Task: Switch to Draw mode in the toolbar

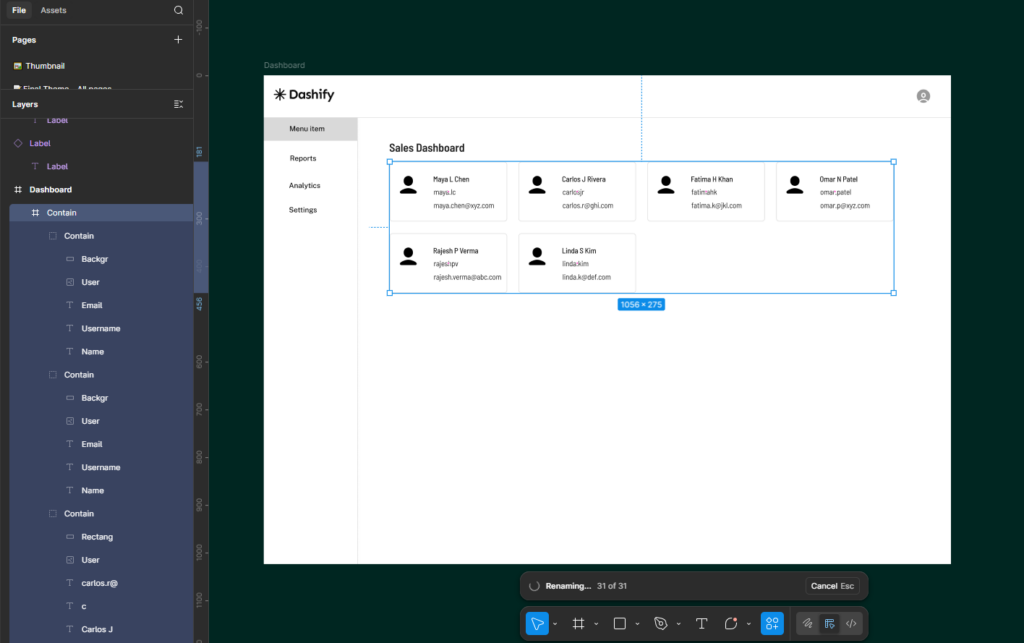Action: (807, 623)
